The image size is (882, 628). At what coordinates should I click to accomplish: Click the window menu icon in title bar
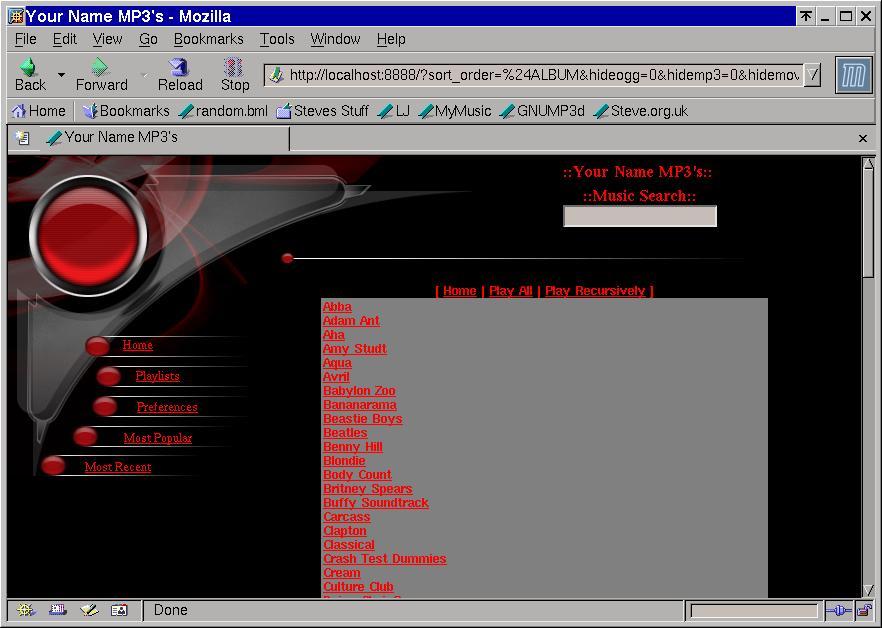[x=16, y=16]
